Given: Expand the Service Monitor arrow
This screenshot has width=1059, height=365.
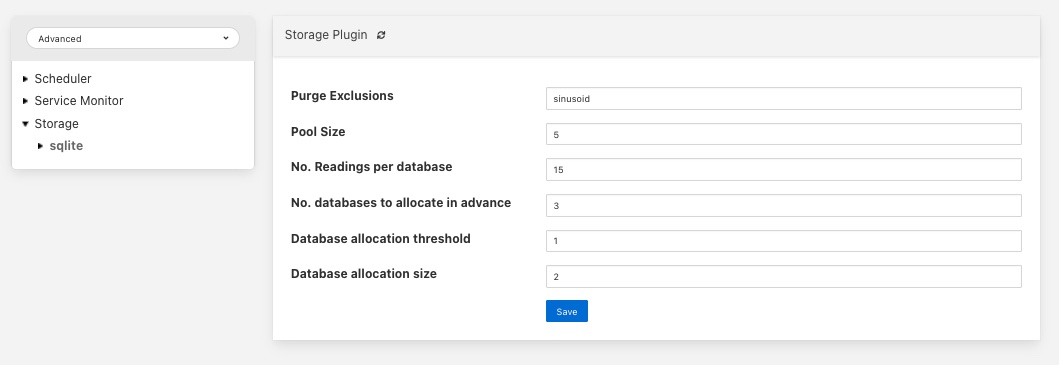Looking at the screenshot, I should pos(26,101).
